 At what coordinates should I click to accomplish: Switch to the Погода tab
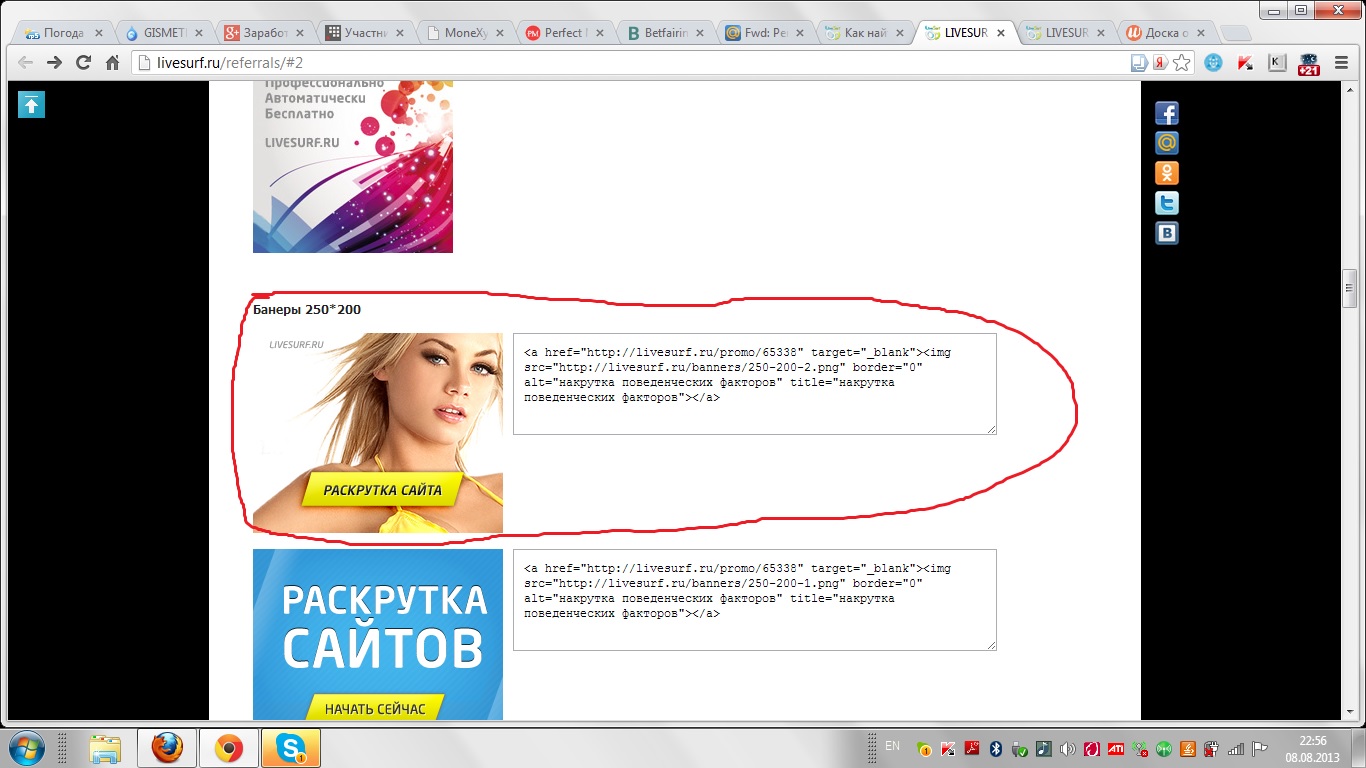[65, 33]
